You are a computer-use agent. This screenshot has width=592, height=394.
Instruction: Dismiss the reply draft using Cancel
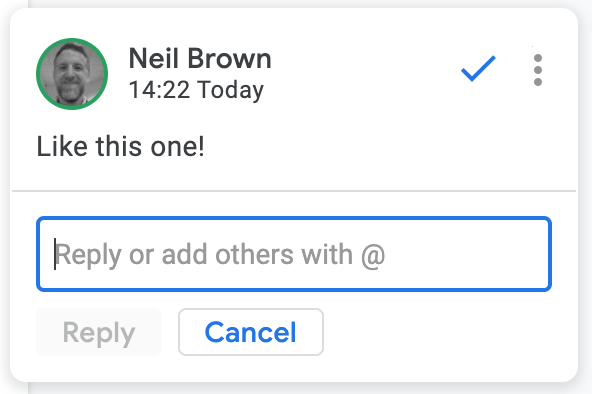coord(251,332)
